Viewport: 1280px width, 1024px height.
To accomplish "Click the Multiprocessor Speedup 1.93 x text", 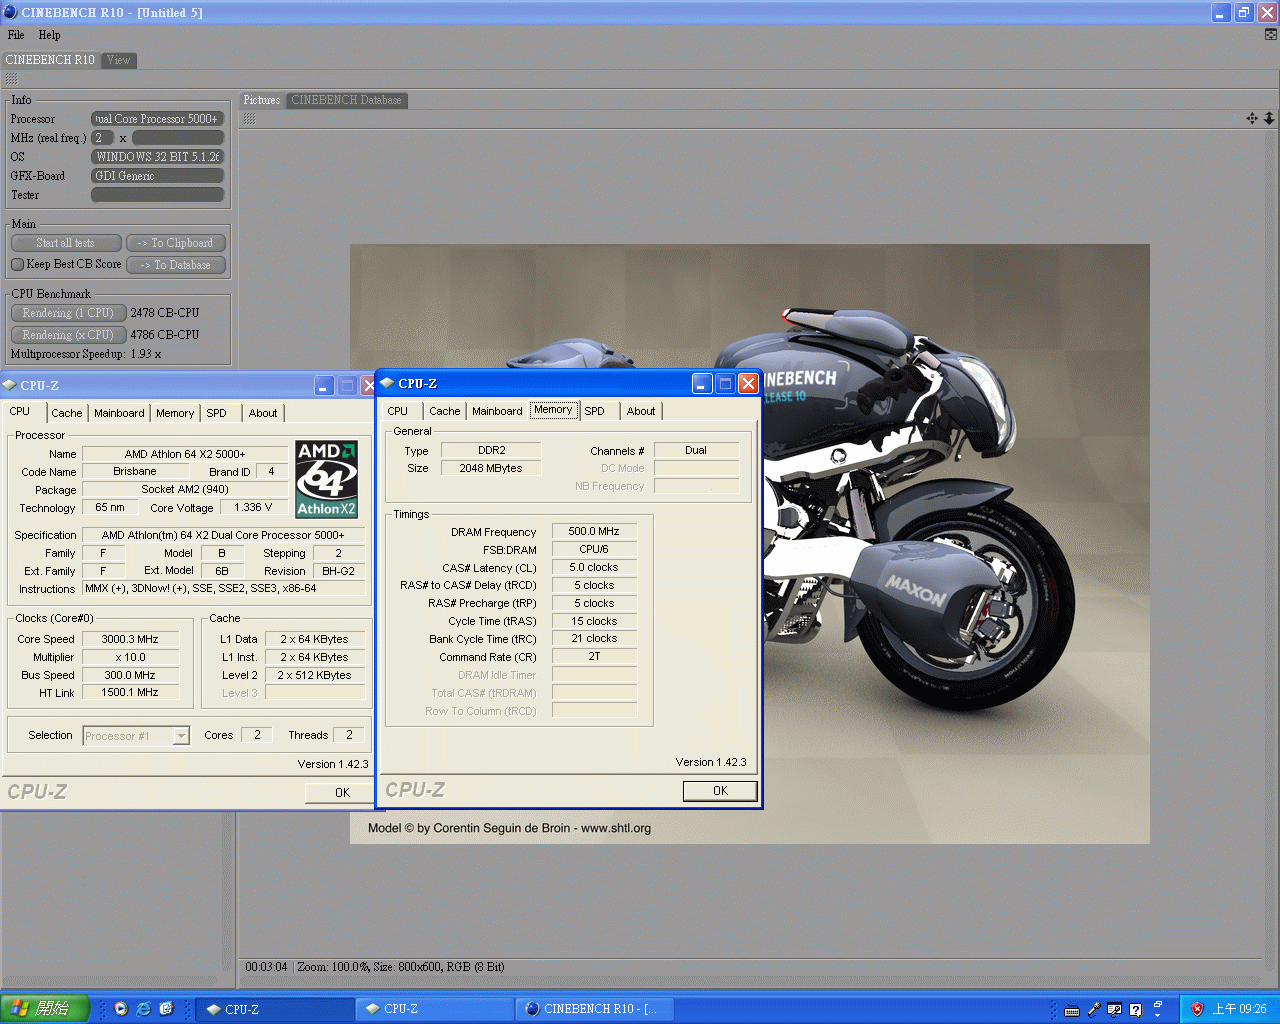I will (86, 354).
